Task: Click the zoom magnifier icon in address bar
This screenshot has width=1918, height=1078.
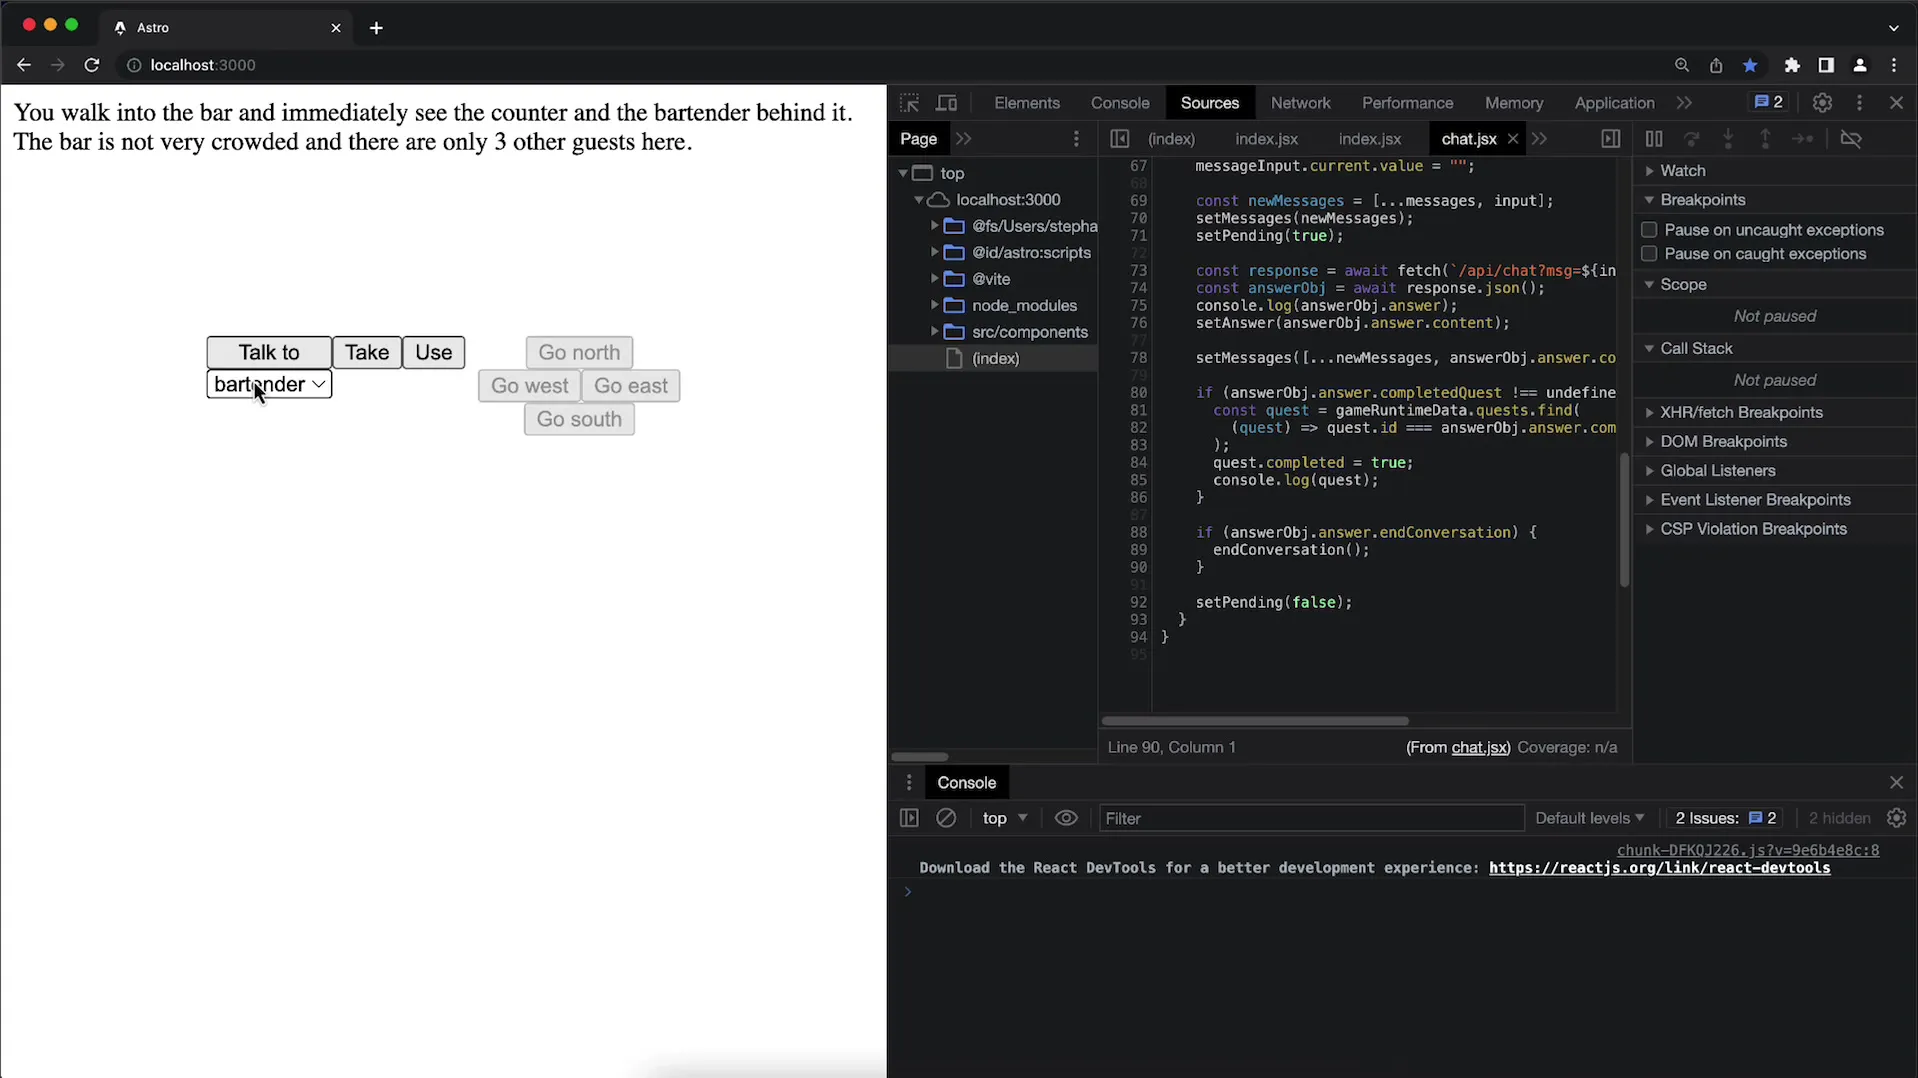Action: pos(1682,65)
